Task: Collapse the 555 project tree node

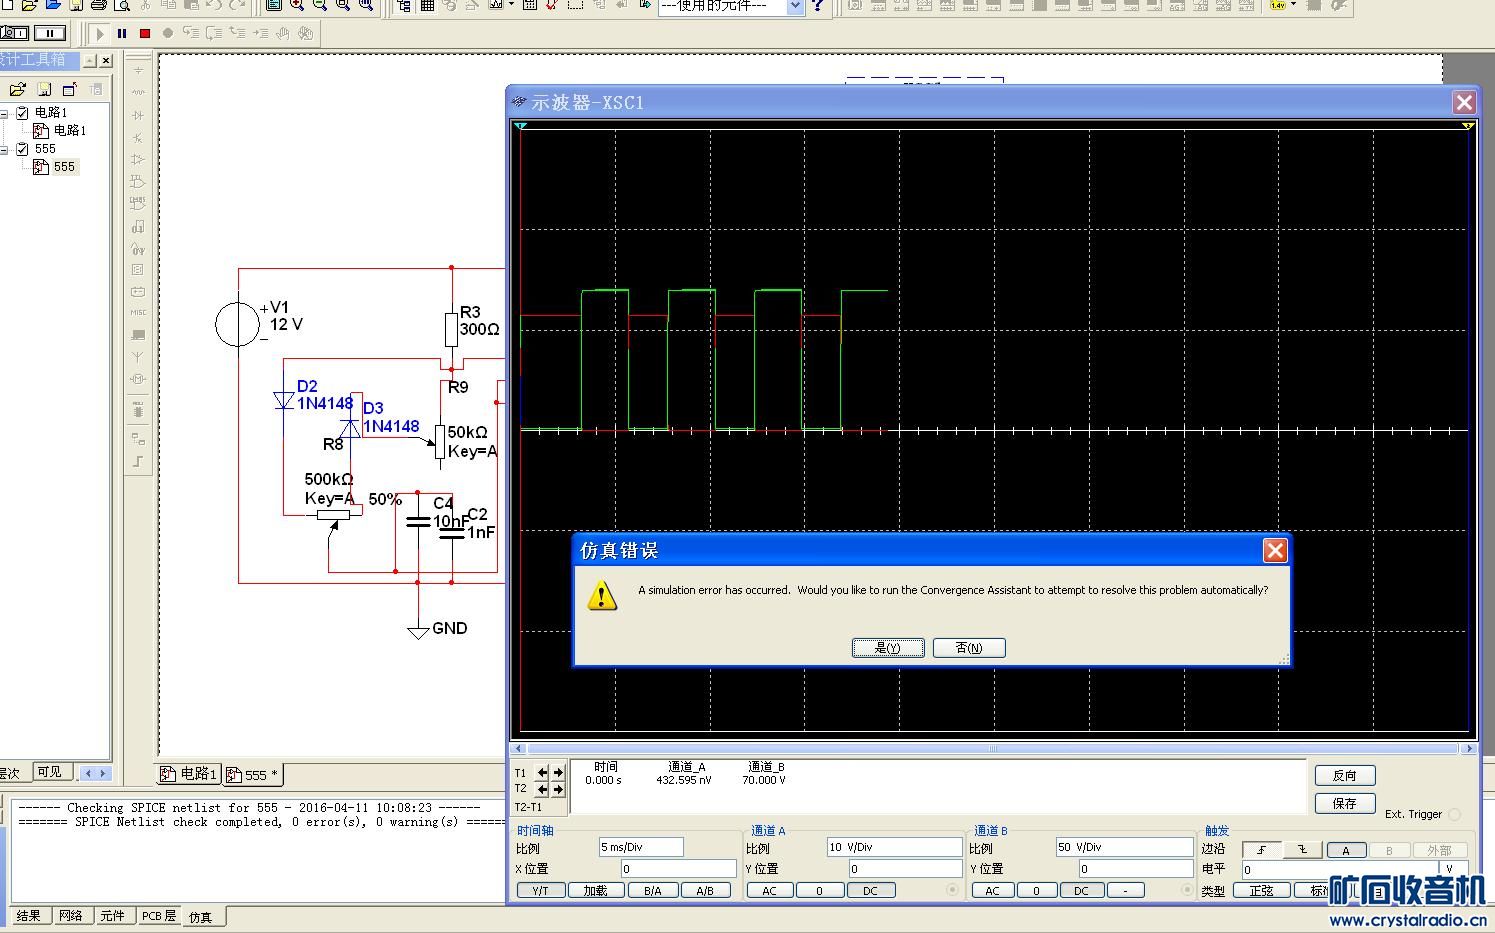Action: tap(4, 149)
